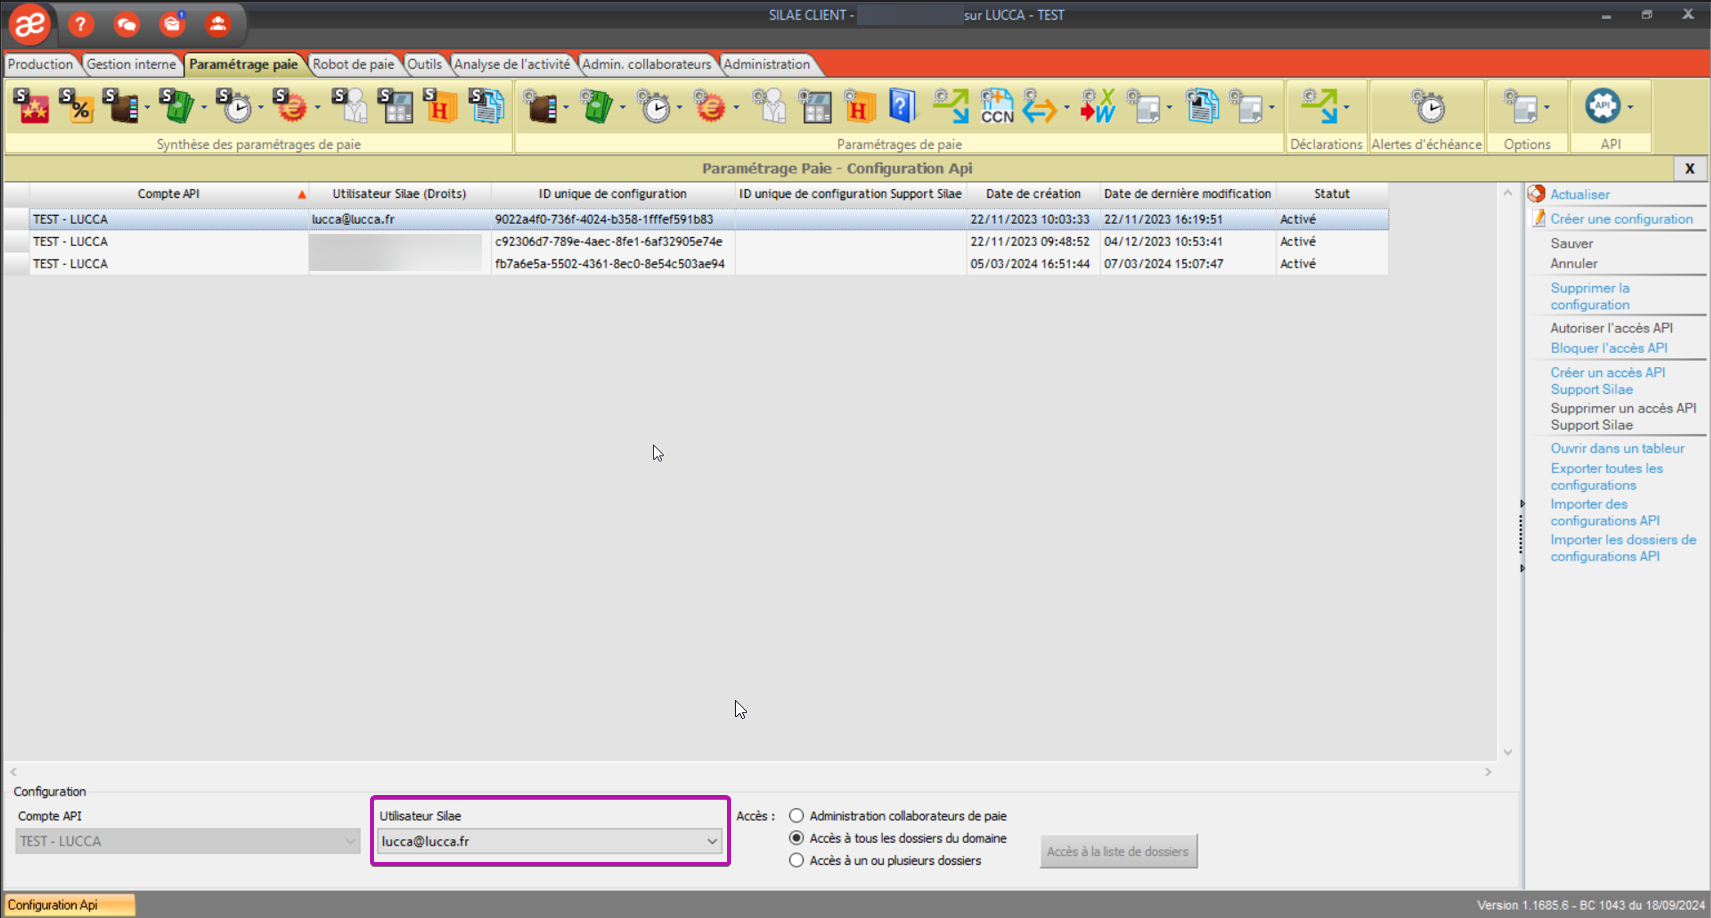Click Créer une configuration link
The width and height of the screenshot is (1711, 918).
click(x=1621, y=219)
